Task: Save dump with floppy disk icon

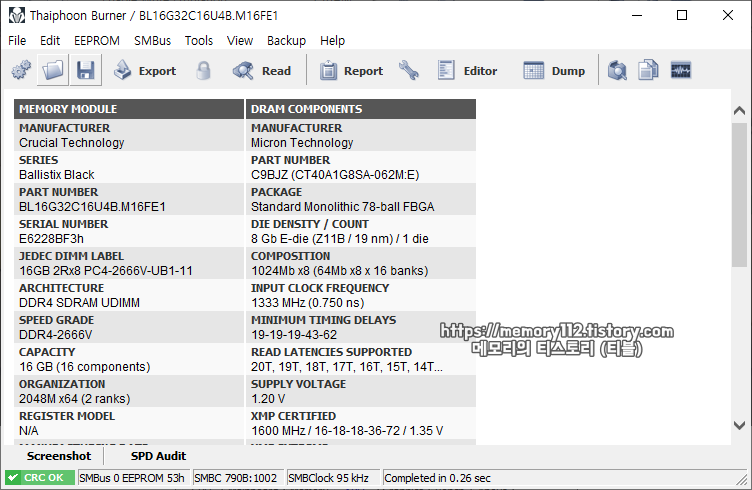Action: tap(85, 70)
